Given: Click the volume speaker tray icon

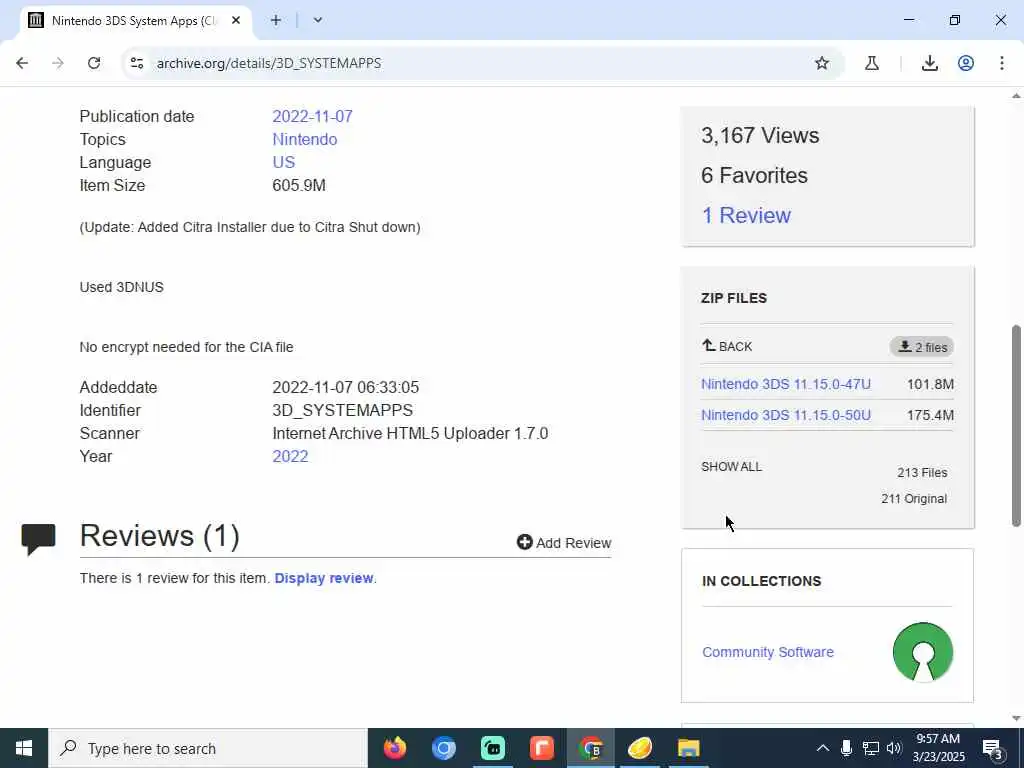Looking at the screenshot, I should (894, 748).
